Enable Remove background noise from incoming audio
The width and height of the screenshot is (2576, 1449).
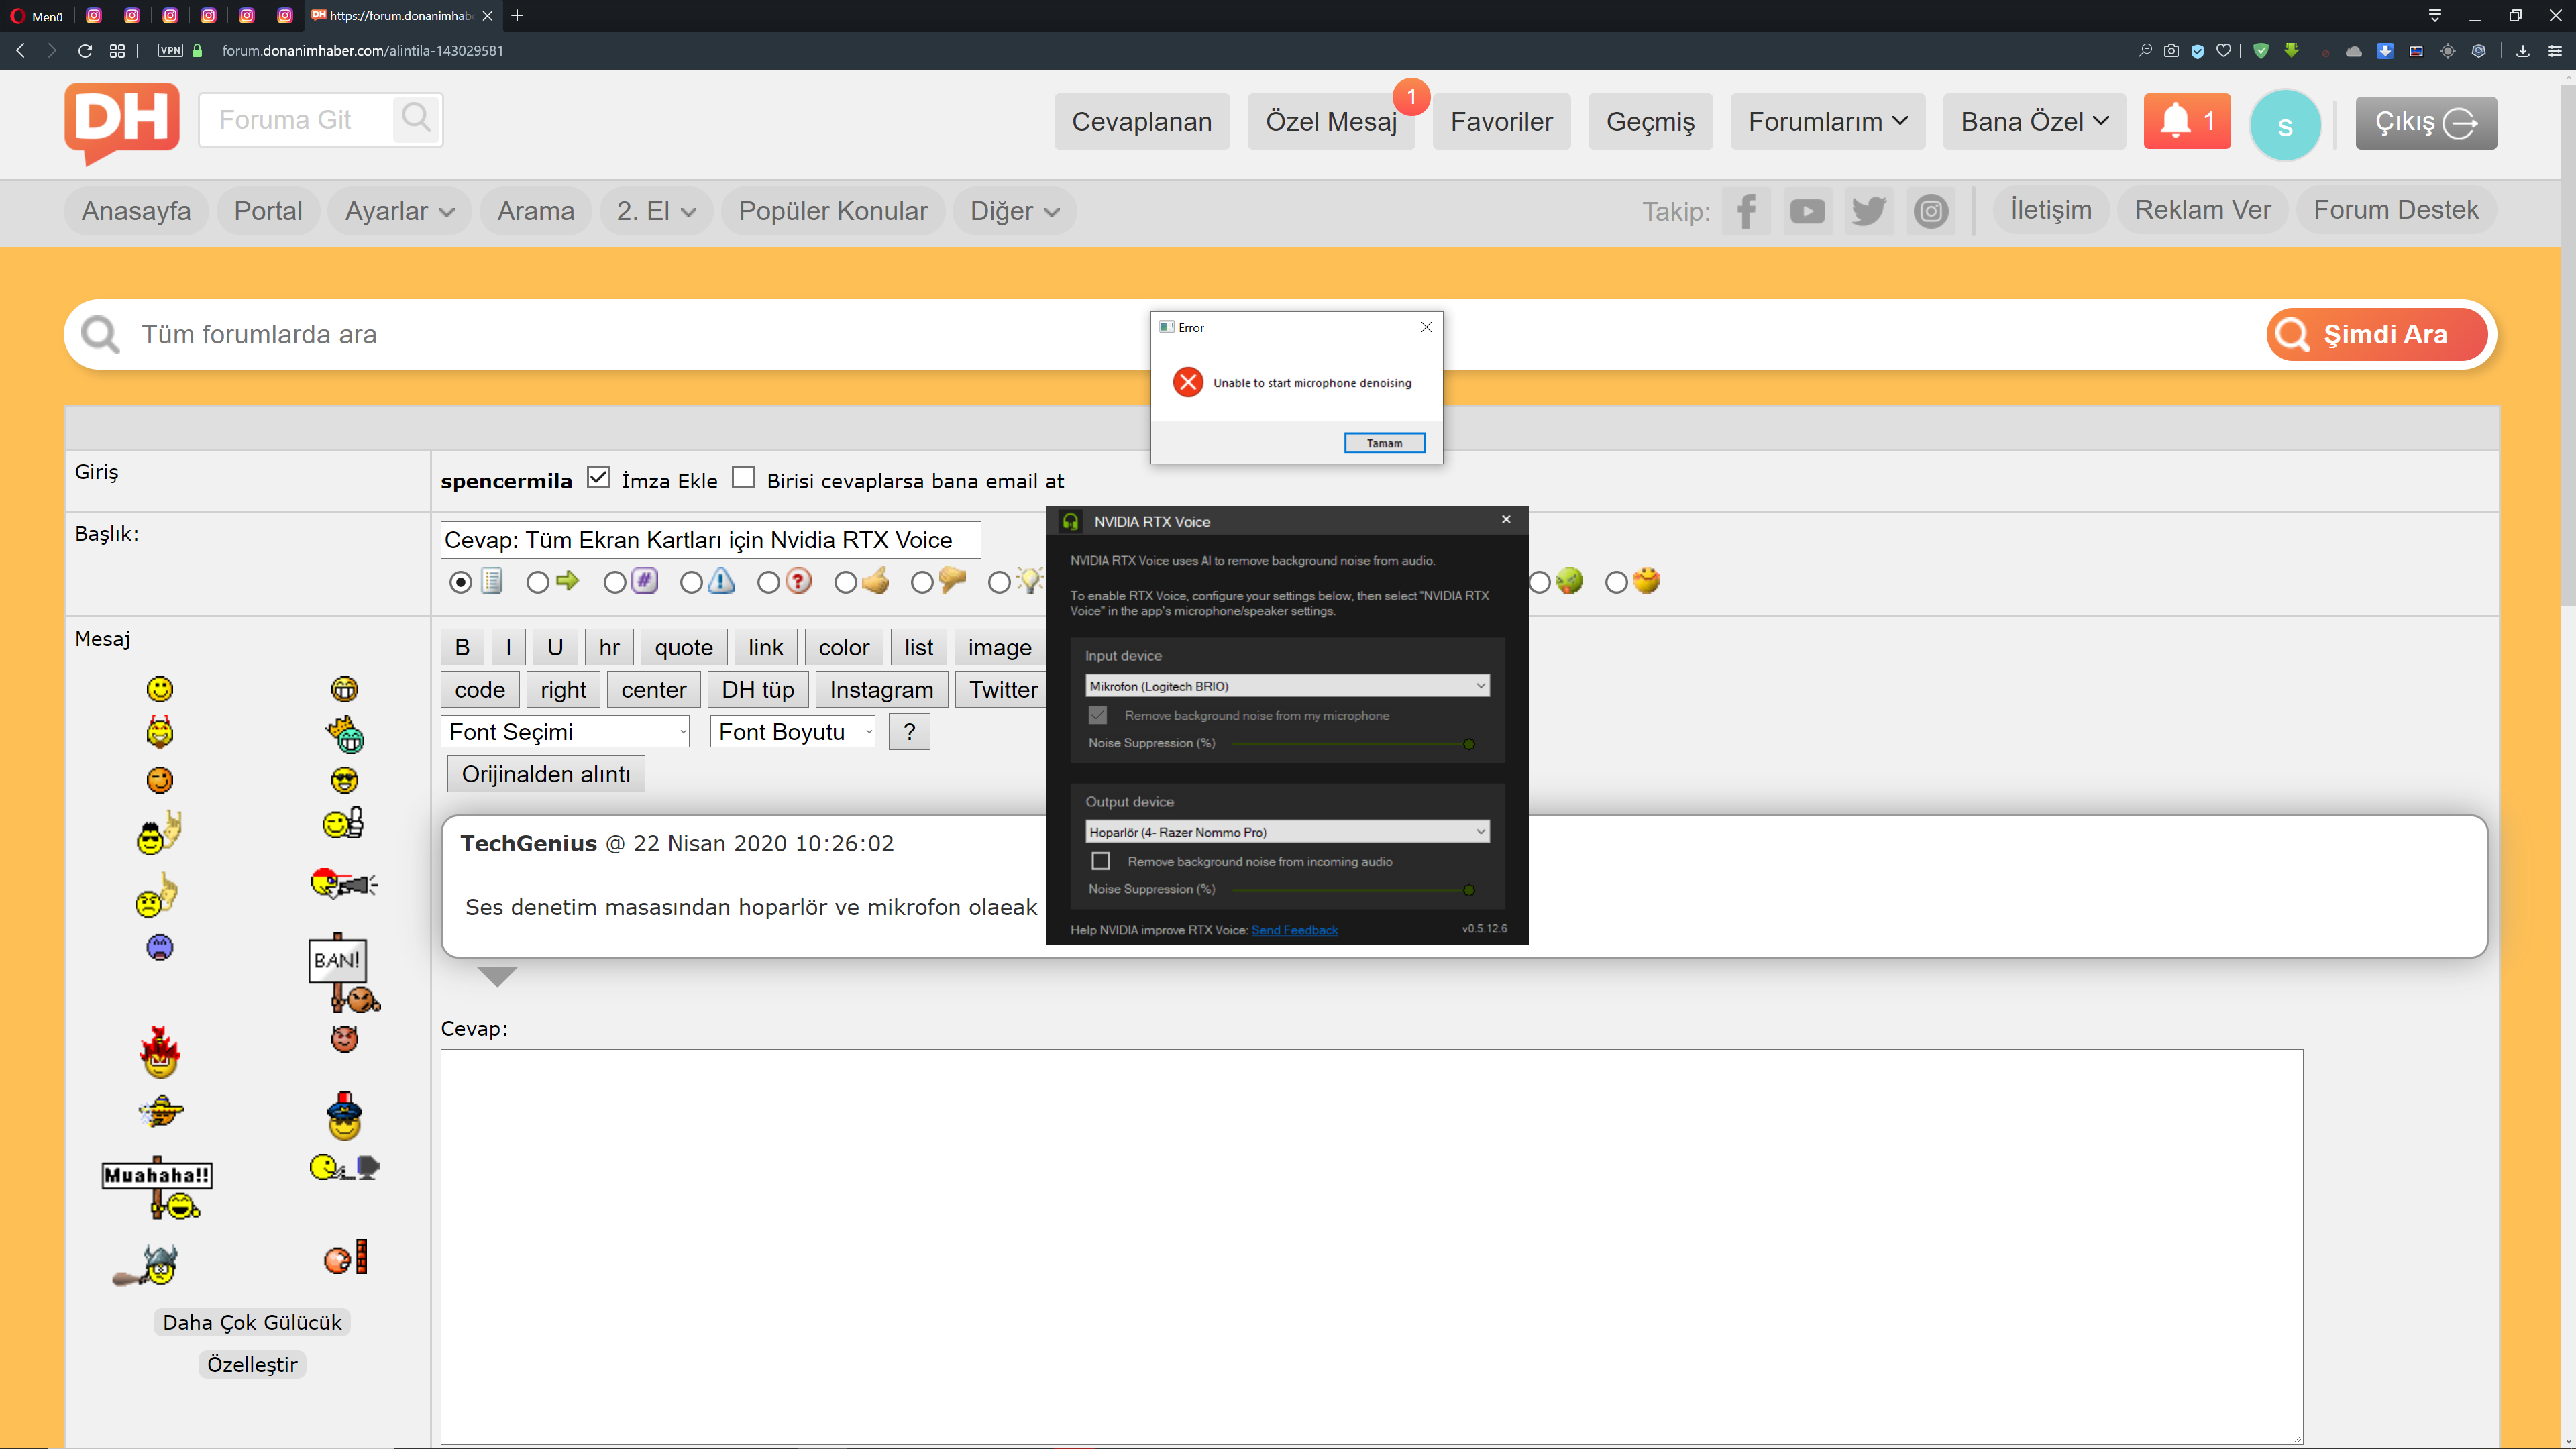coord(1101,861)
